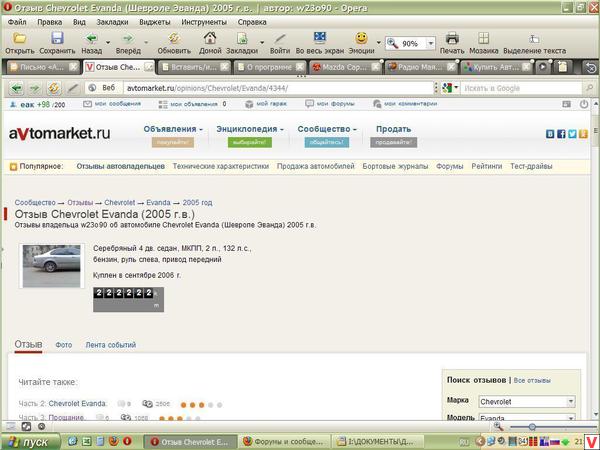Click the reload icon in address bar
Screen dimensions: 600x450
(x=54, y=88)
